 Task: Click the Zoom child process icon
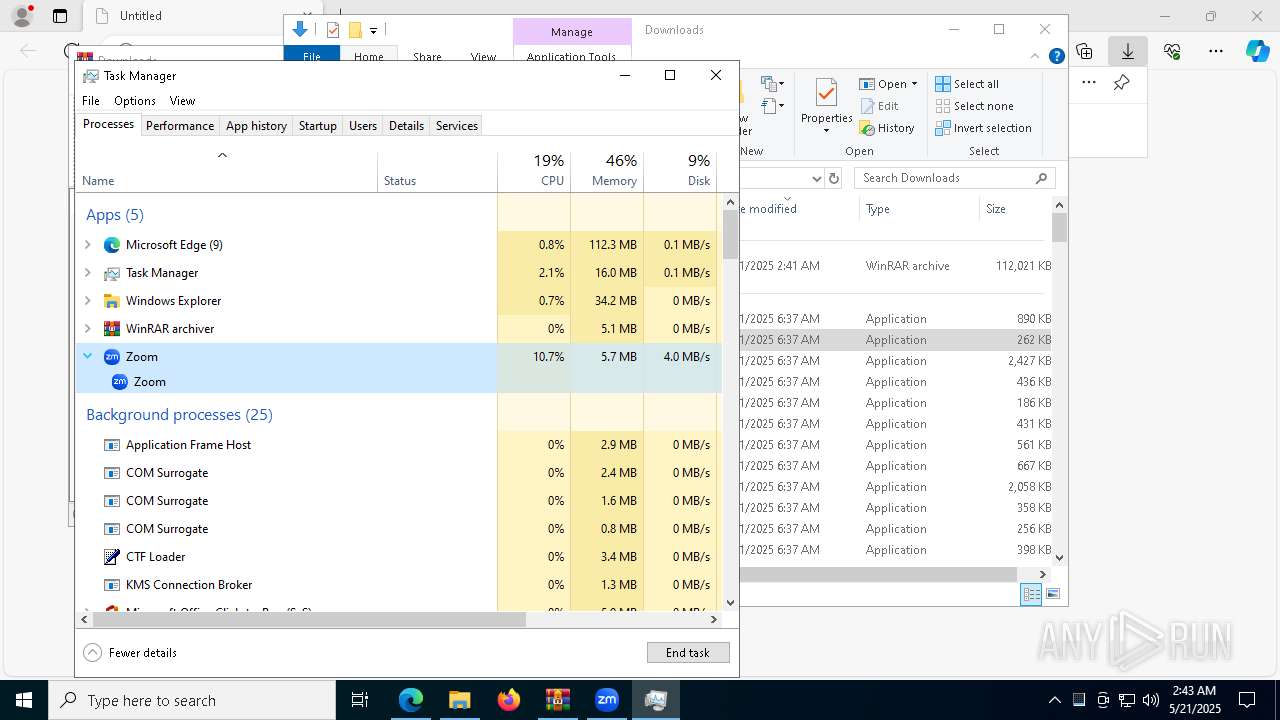click(120, 382)
